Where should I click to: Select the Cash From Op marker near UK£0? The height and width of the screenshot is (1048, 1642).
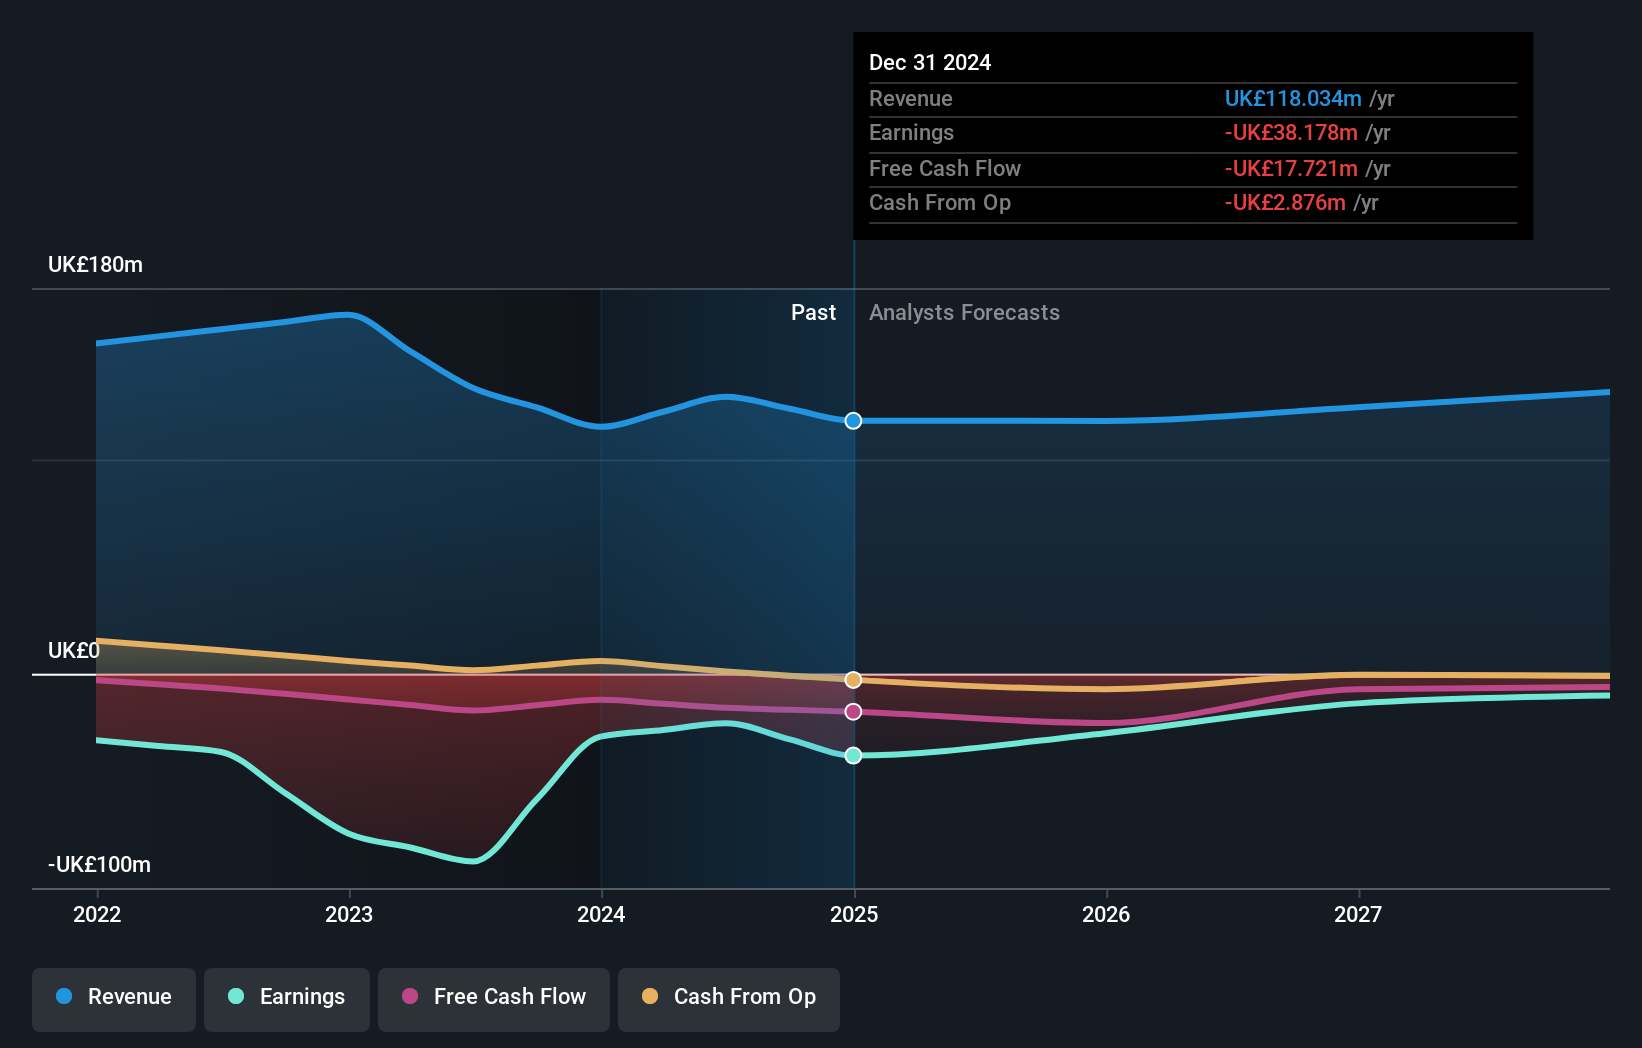[x=853, y=679]
